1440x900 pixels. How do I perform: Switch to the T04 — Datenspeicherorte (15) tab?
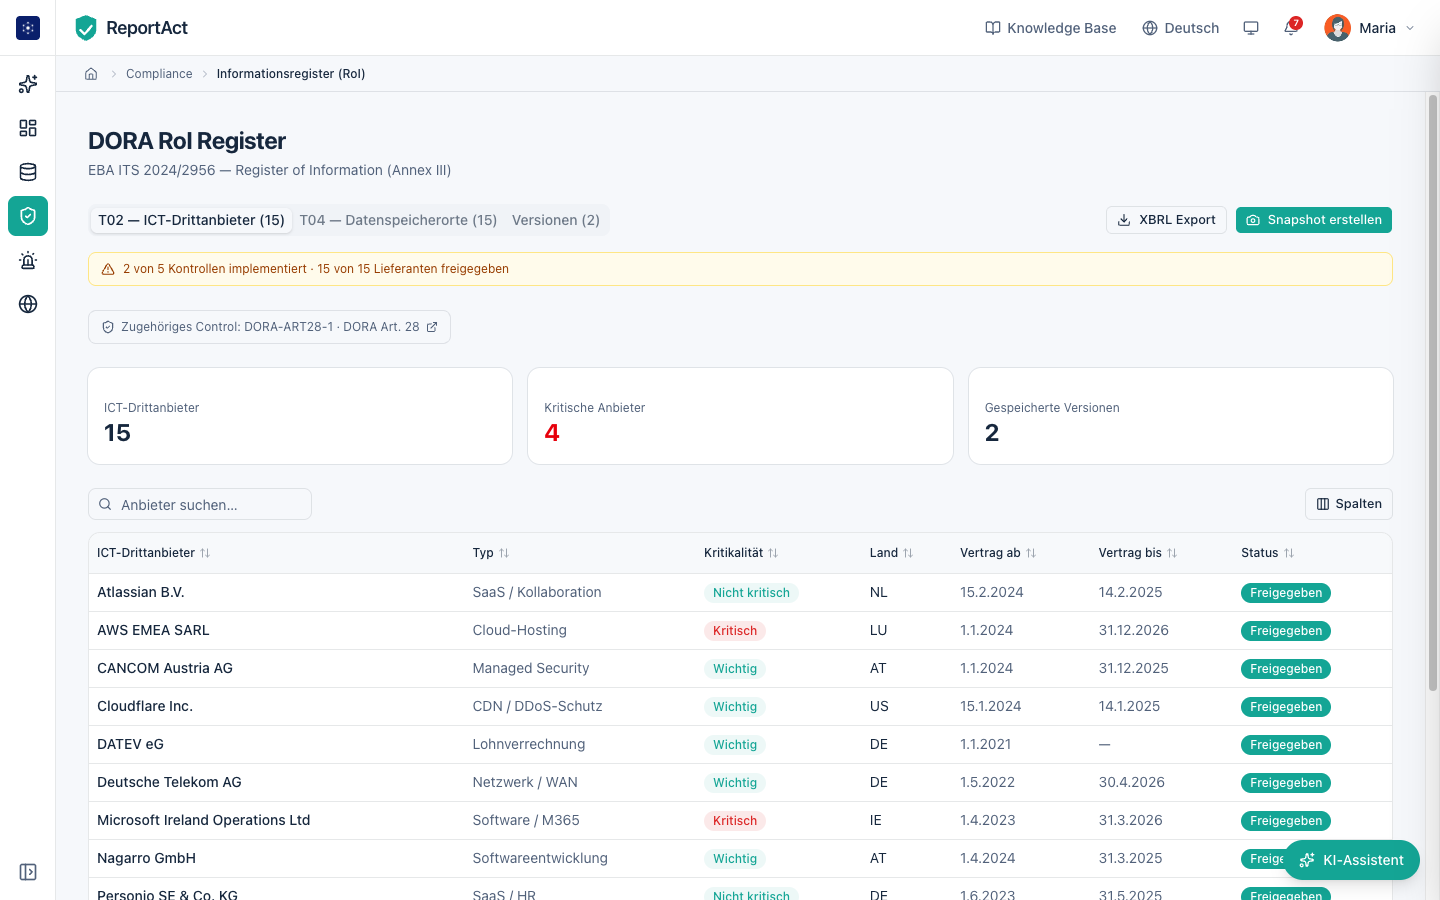(398, 220)
